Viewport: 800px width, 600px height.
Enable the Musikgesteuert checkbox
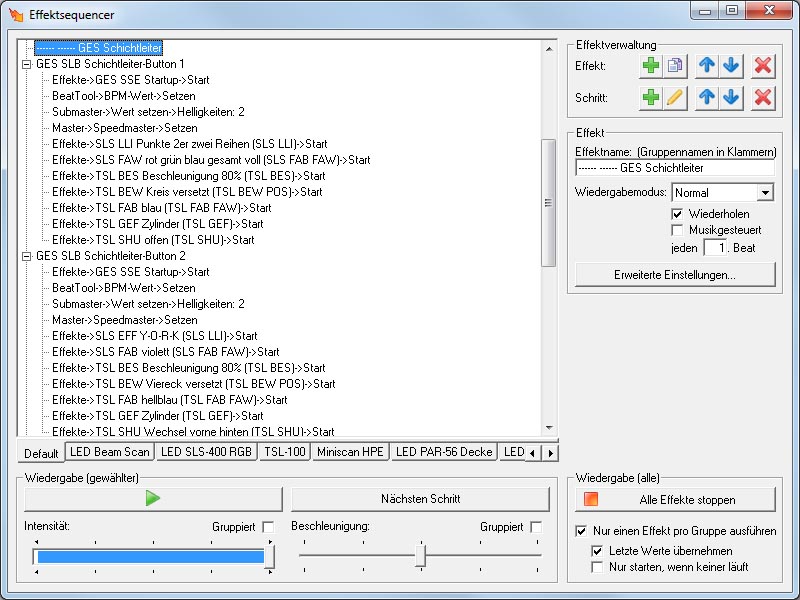coord(678,231)
